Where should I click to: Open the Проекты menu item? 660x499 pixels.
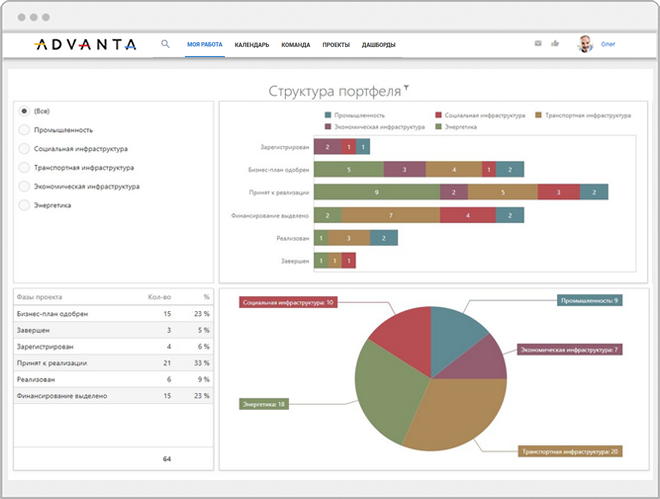pos(336,45)
